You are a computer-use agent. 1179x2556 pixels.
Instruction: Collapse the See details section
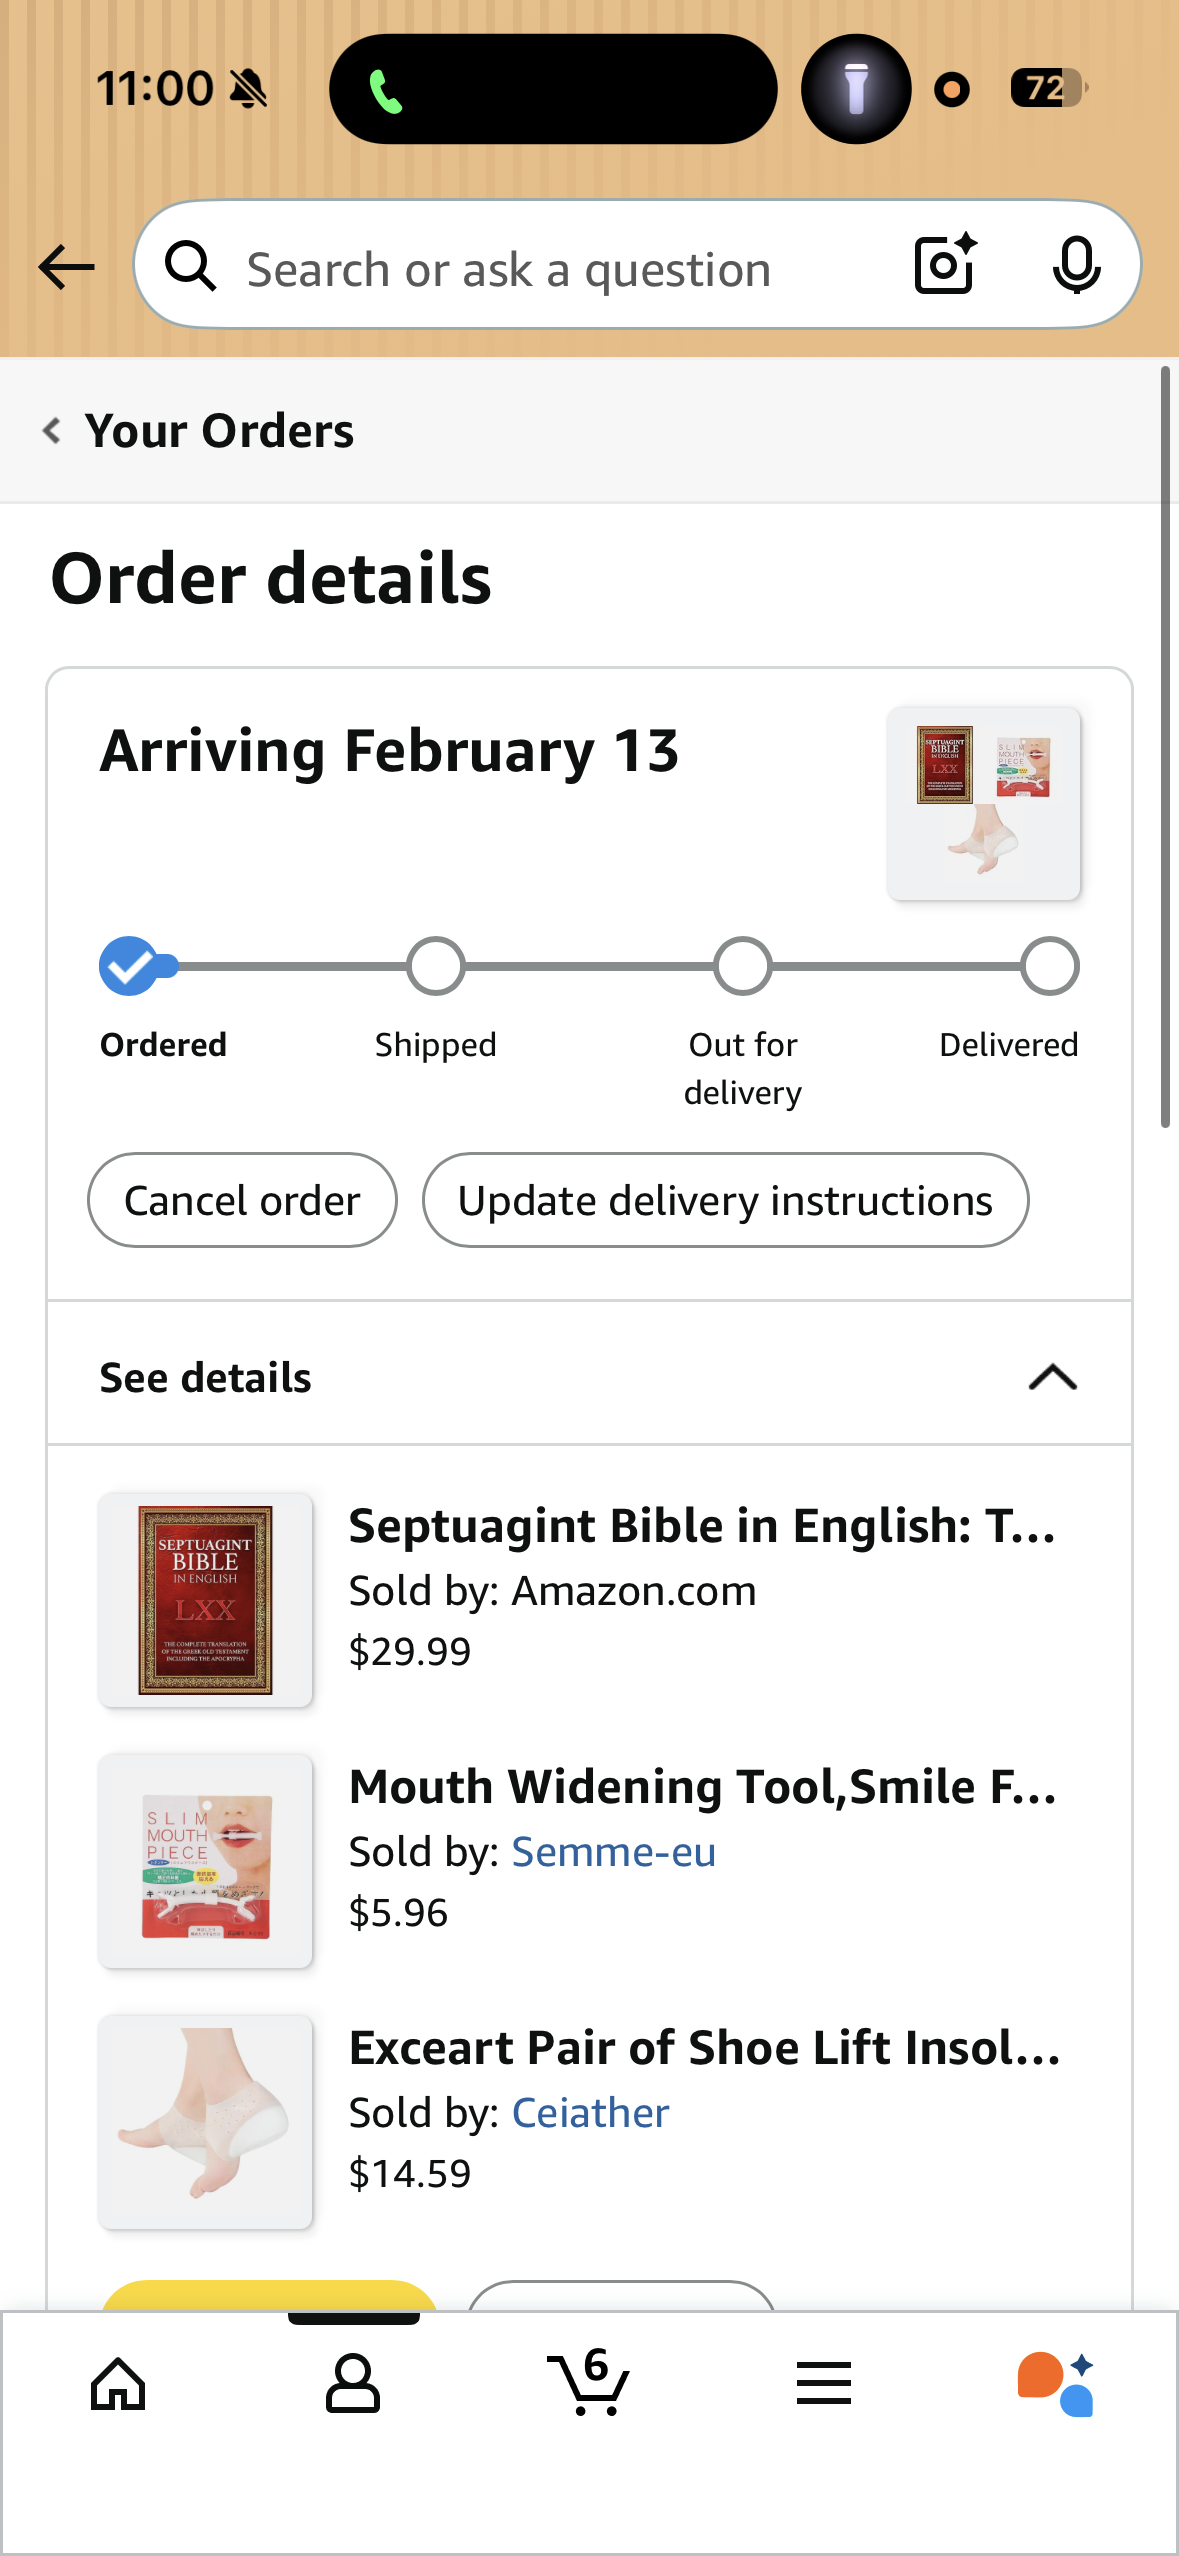[1052, 1378]
